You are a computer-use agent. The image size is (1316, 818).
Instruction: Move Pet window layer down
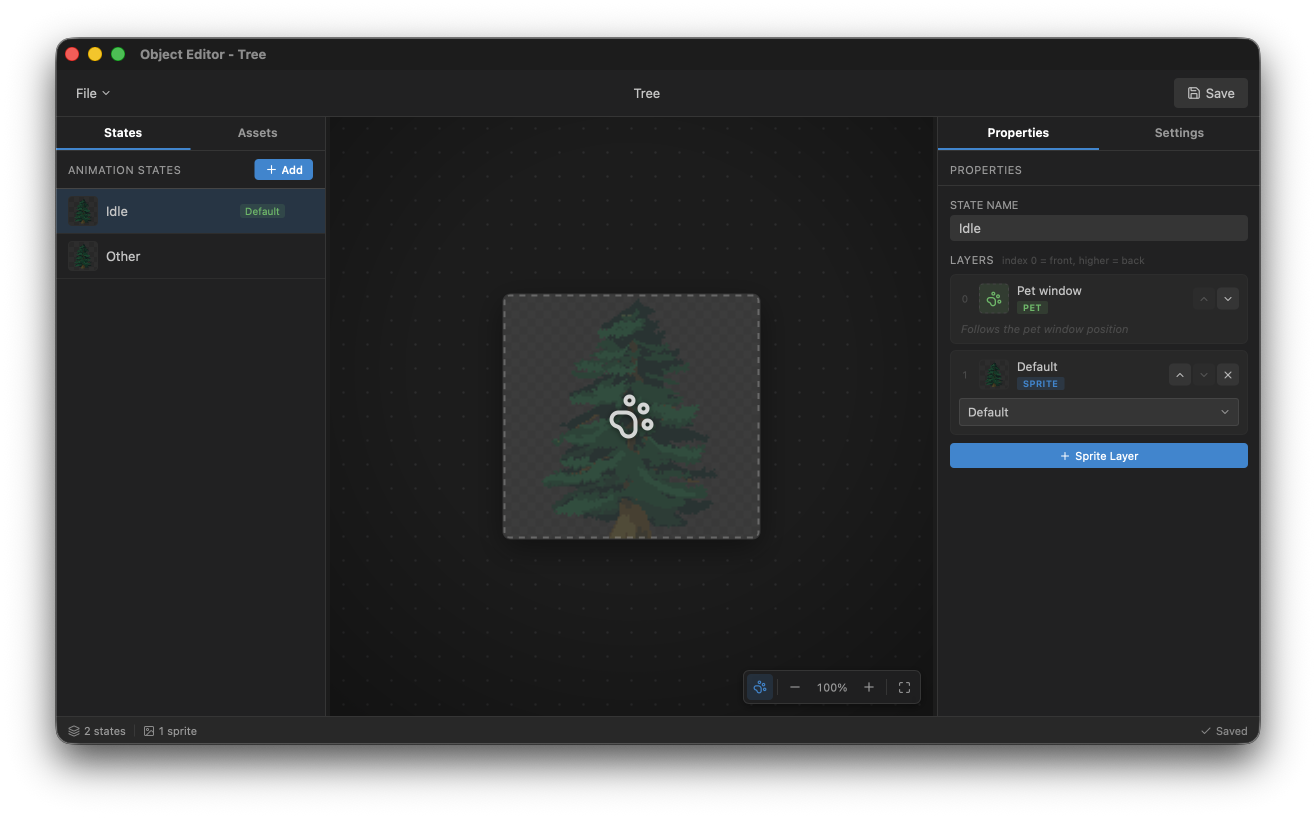pos(1228,298)
